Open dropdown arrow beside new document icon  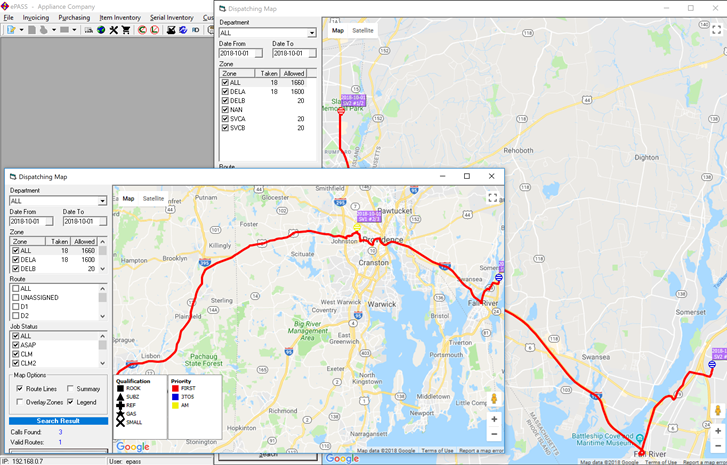pos(21,30)
